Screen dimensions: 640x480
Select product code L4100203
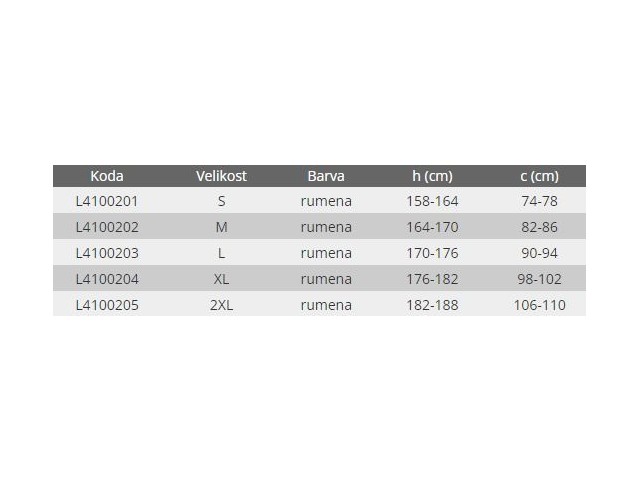point(107,253)
